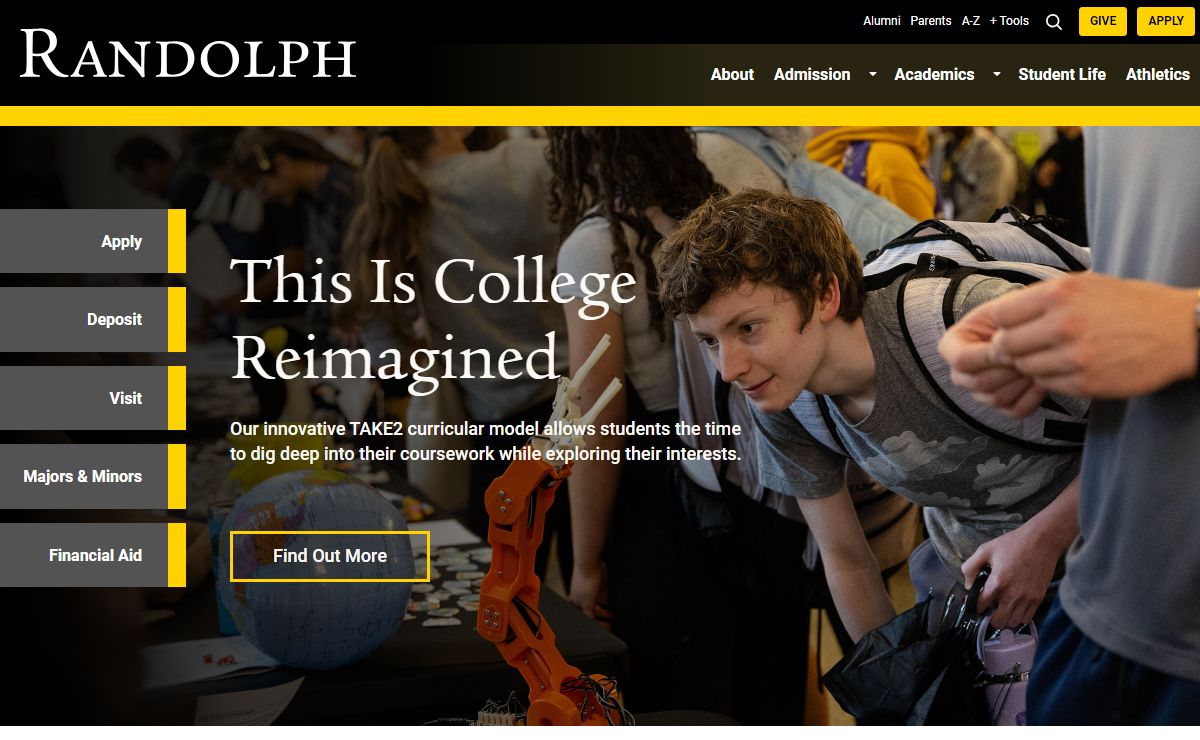
Task: Click the Randolph logo
Action: [x=188, y=54]
